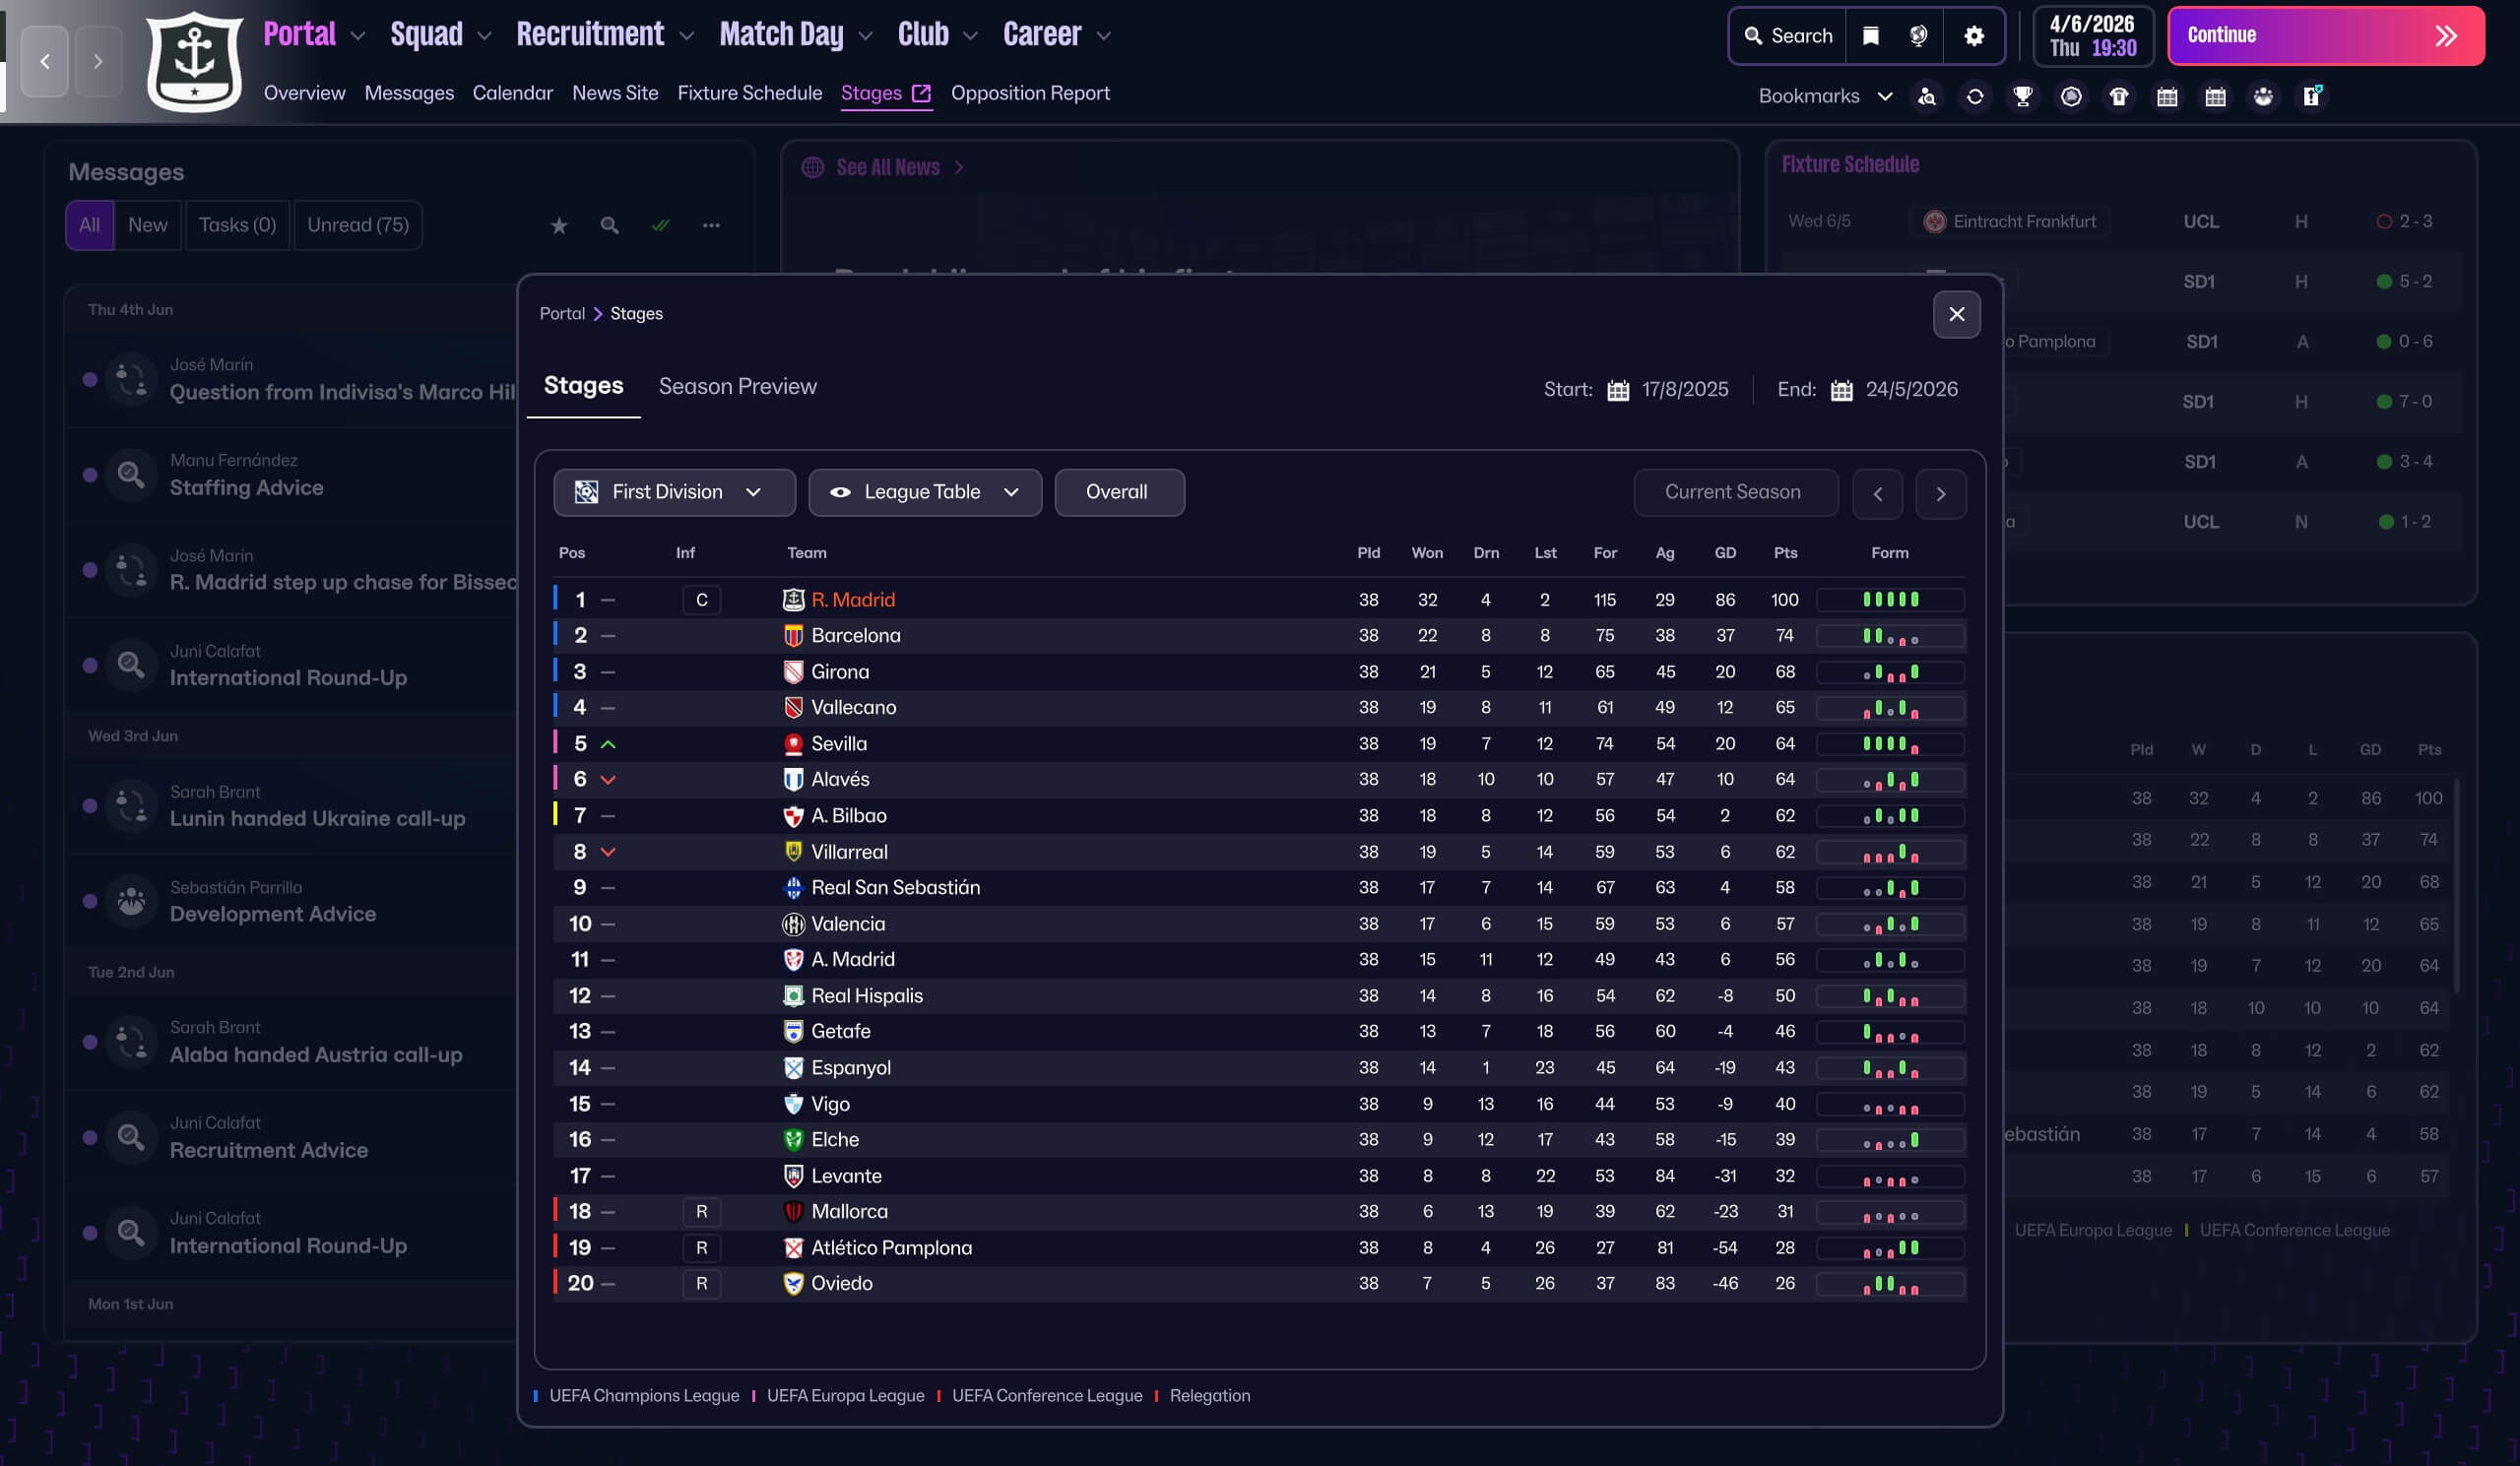Open the League Table view dropdown
This screenshot has height=1466, width=2520.
(924, 492)
